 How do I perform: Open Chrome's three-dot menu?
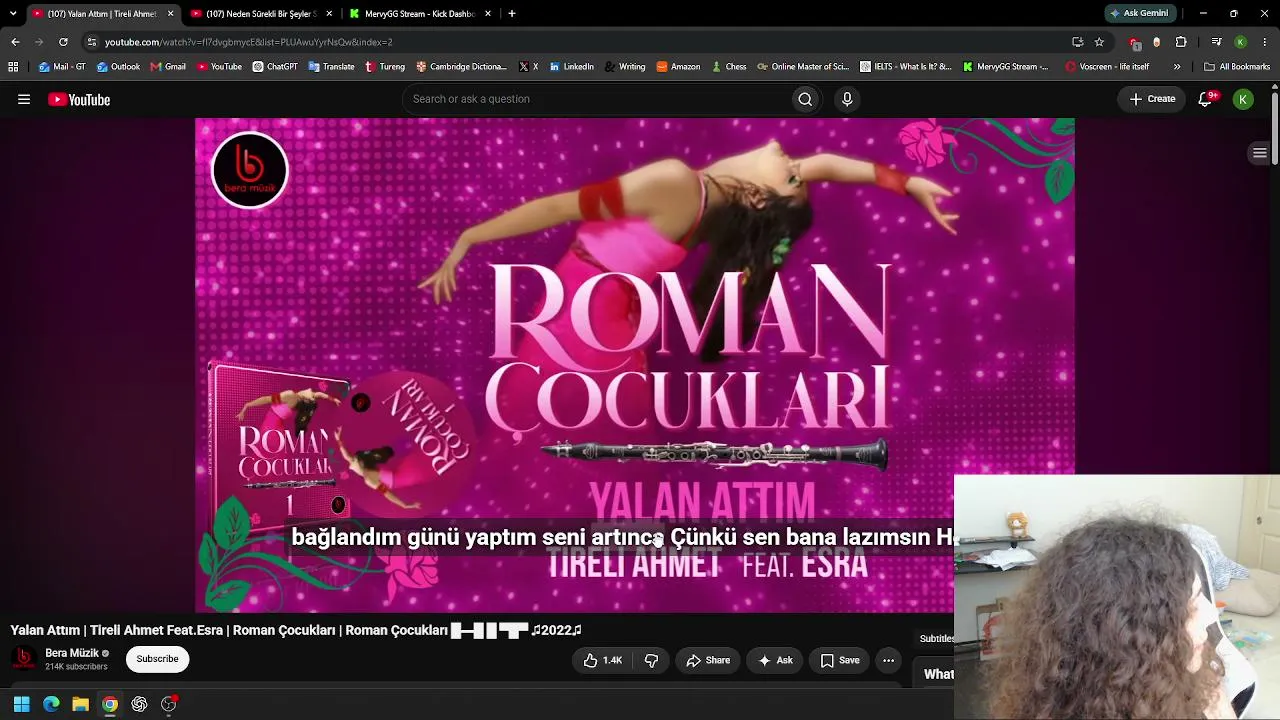click(x=1265, y=42)
